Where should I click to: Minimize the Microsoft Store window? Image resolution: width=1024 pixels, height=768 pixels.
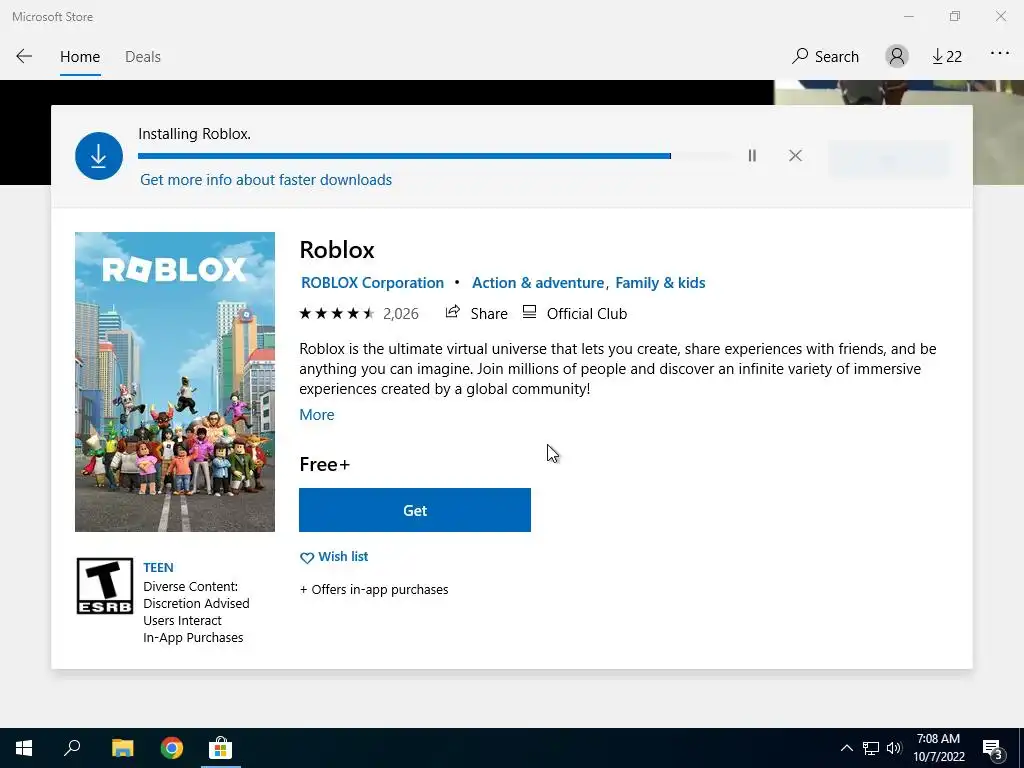coord(908,16)
